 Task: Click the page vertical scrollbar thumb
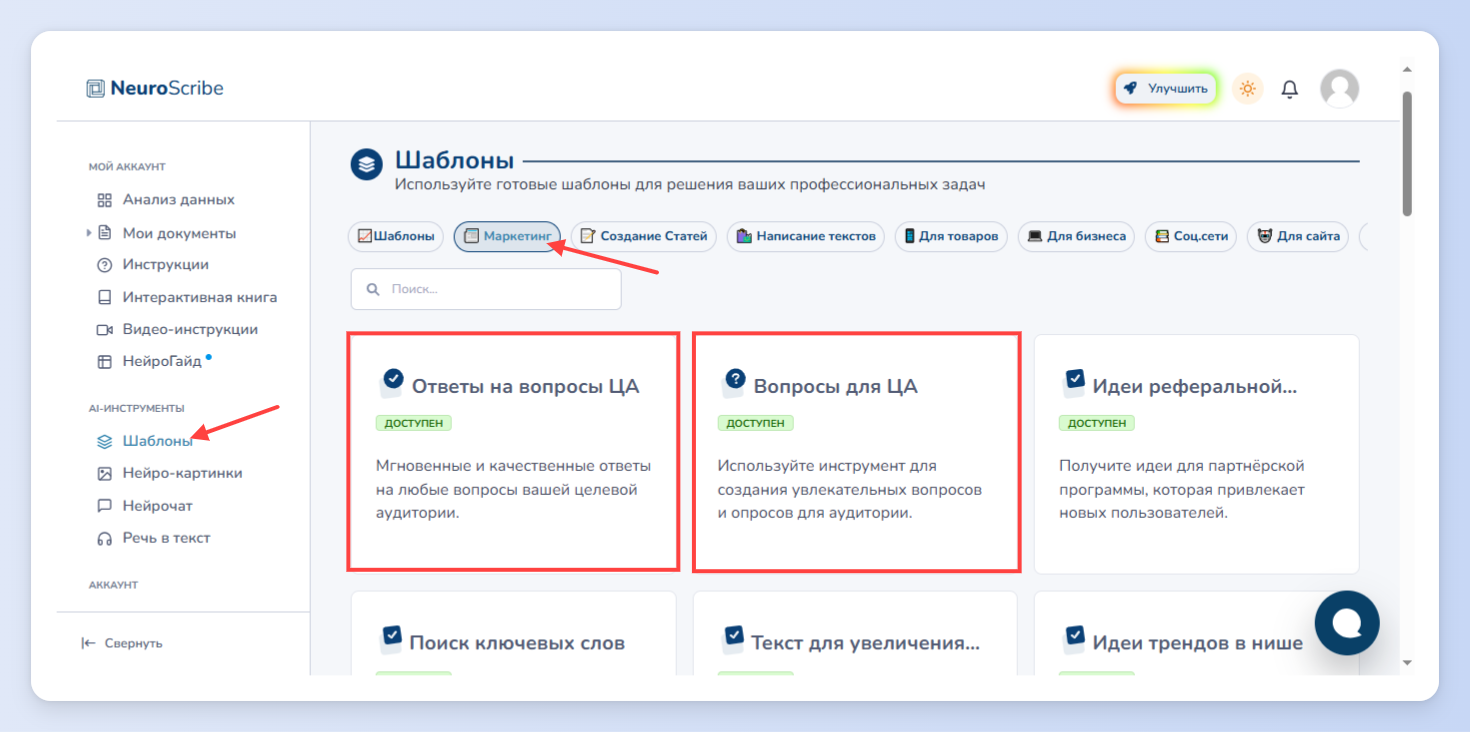click(x=1407, y=153)
